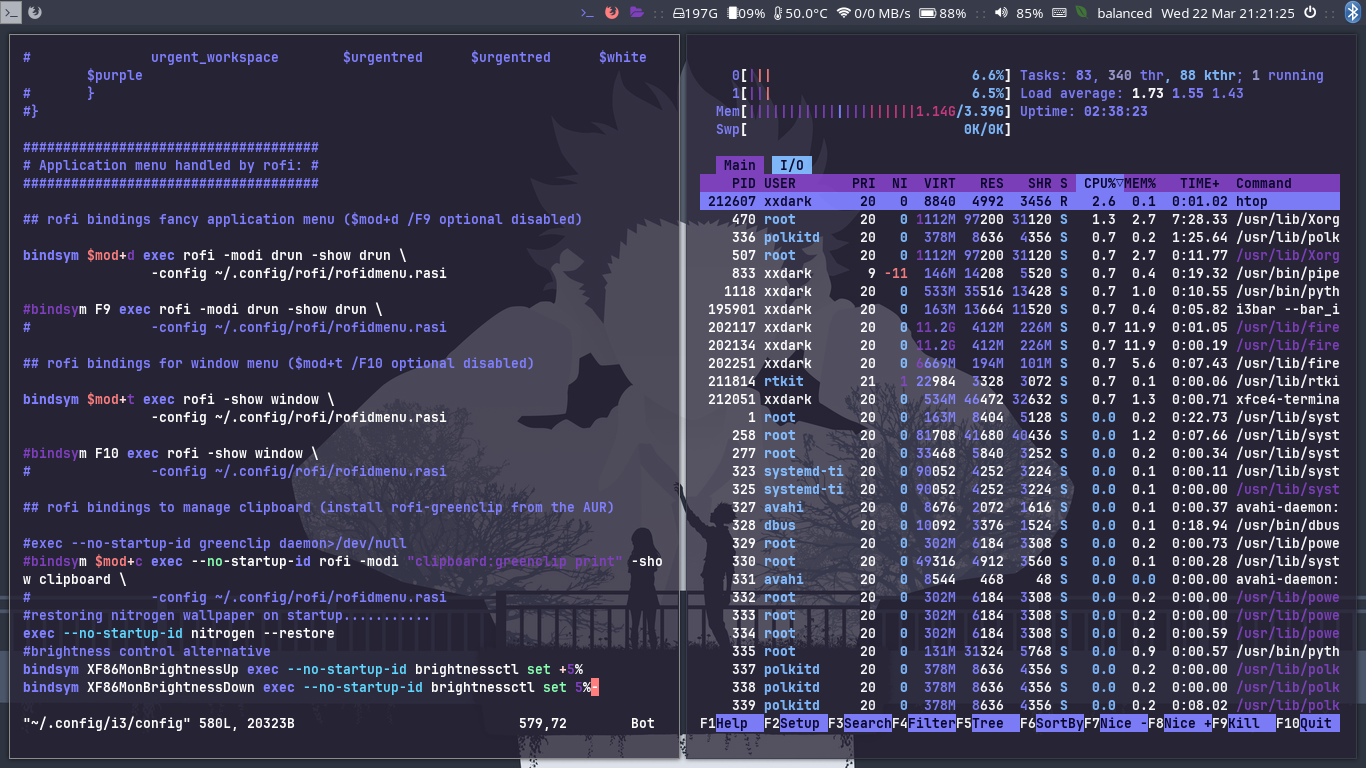Select the highlighted htop process row PID 212607

click(1020, 201)
